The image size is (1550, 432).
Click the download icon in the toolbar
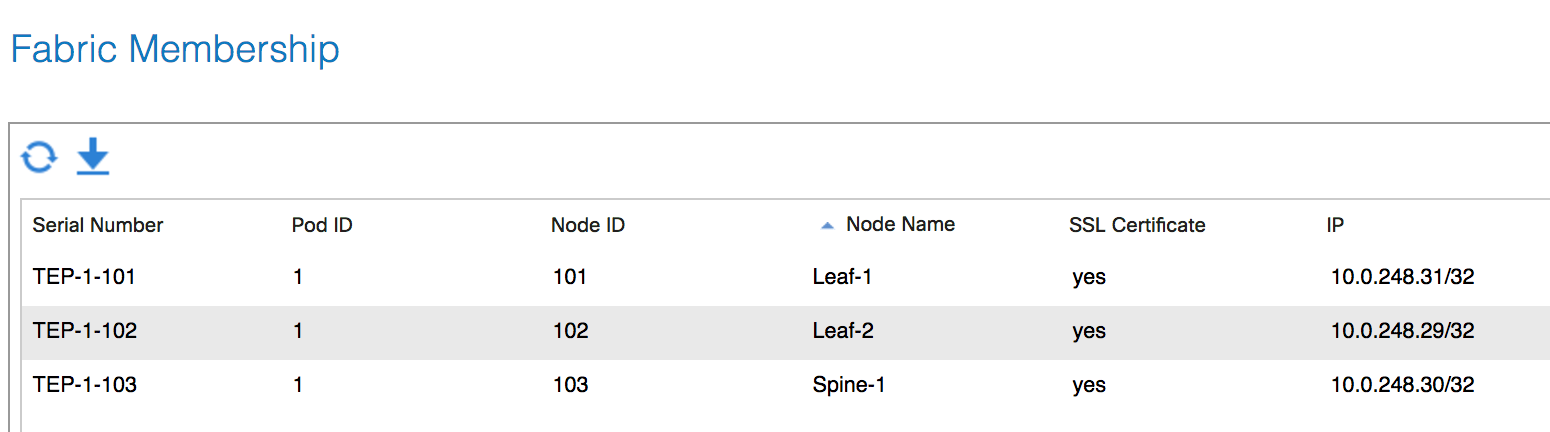click(x=93, y=157)
